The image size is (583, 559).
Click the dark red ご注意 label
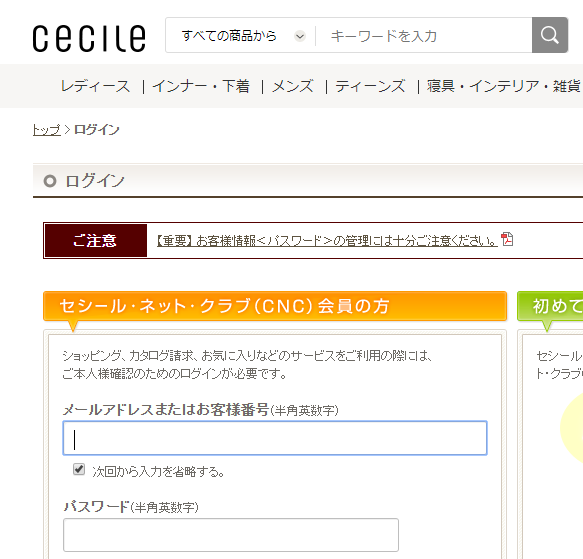(96, 240)
